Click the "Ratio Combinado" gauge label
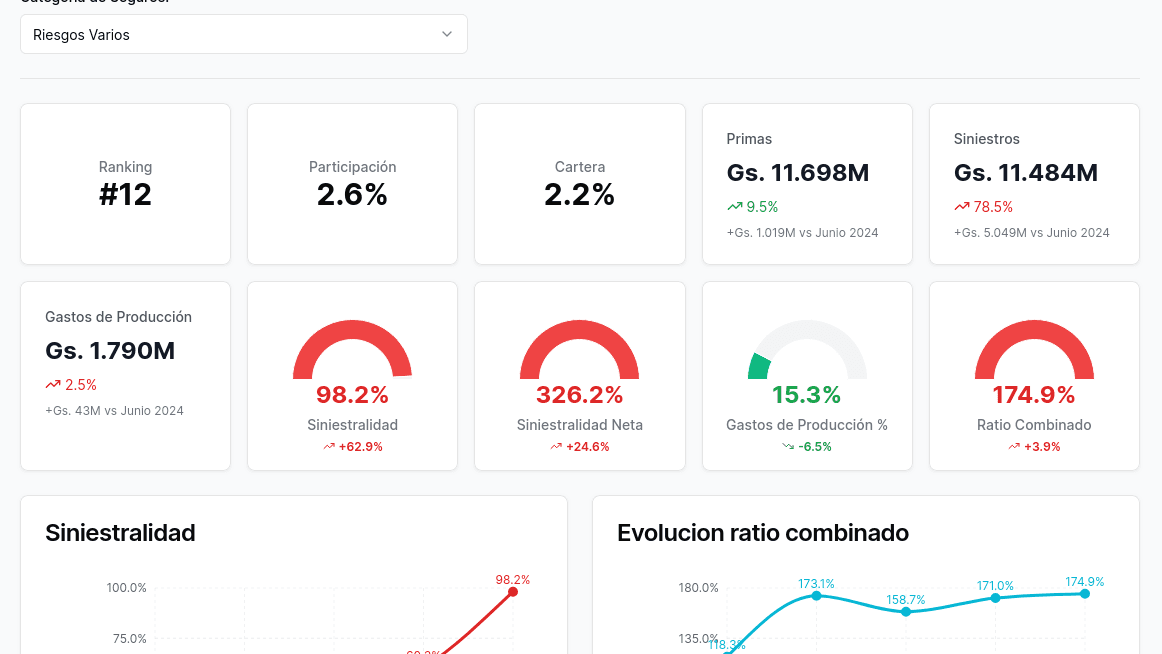The height and width of the screenshot is (654, 1162). (1034, 425)
